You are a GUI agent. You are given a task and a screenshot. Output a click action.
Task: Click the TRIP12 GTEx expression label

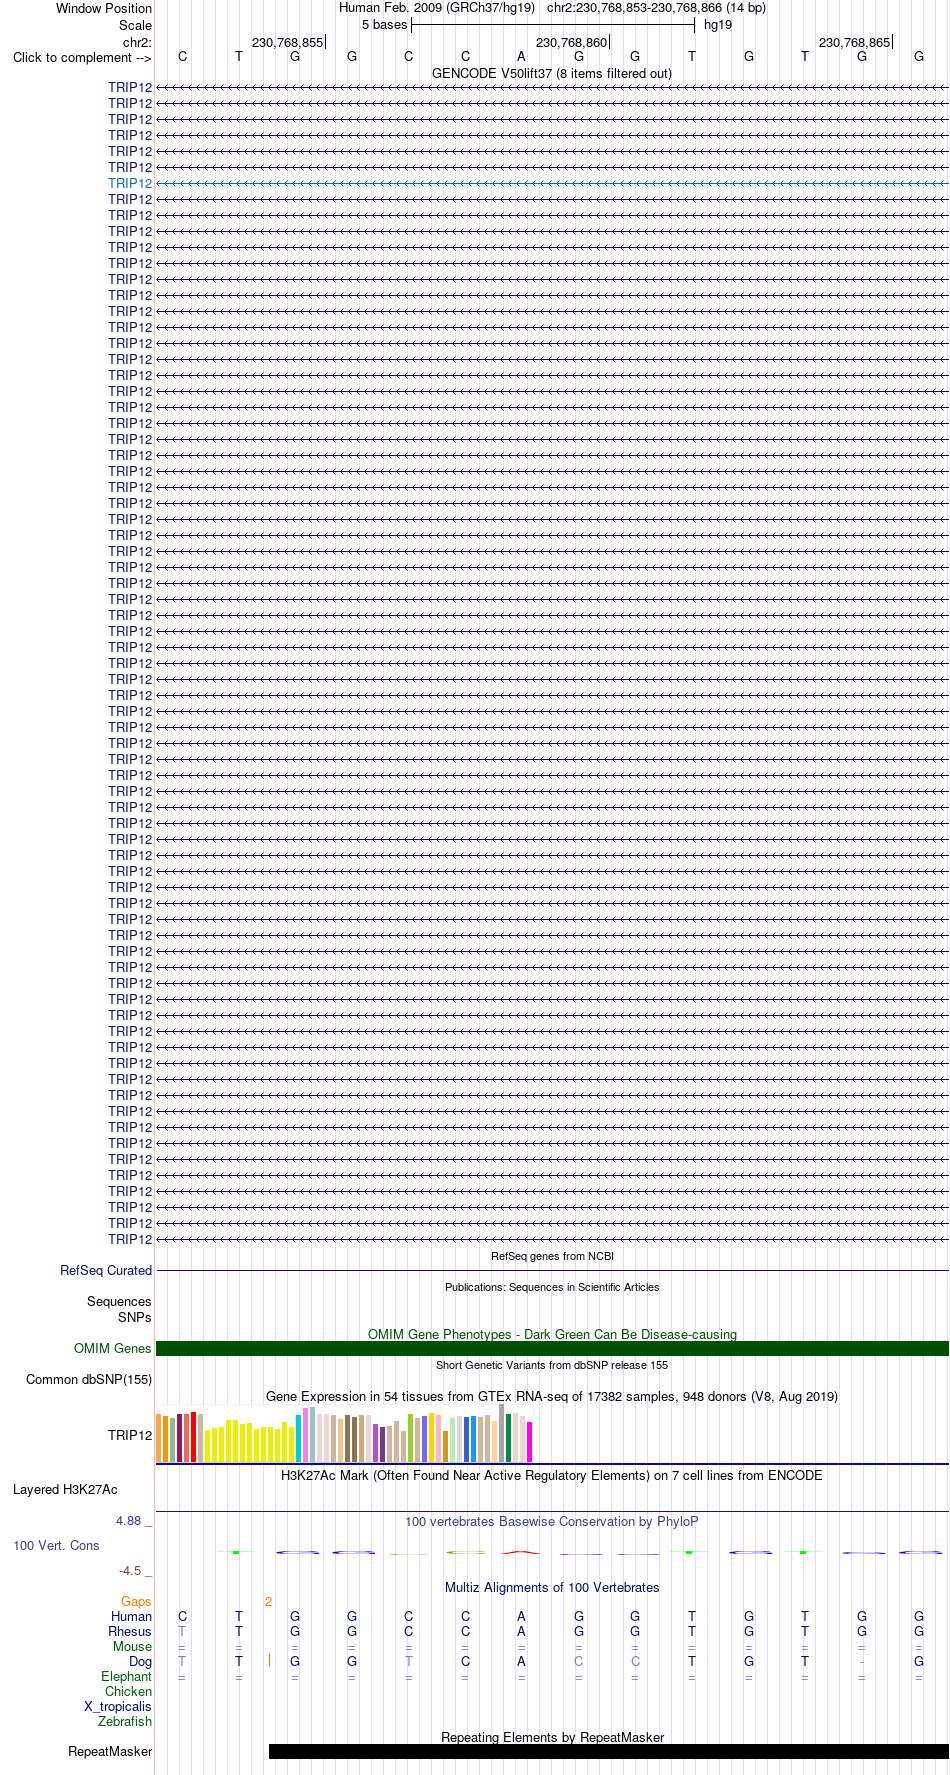click(130, 1436)
